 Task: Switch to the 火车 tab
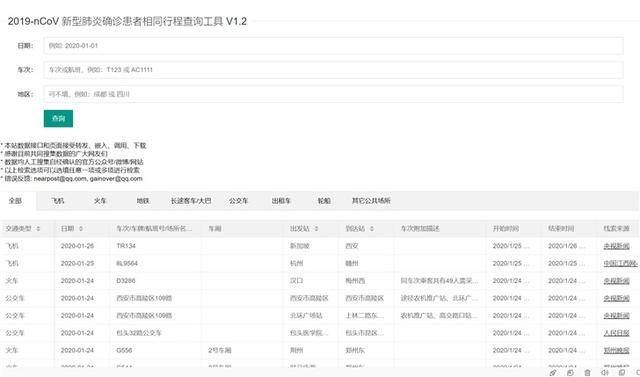pyautogui.click(x=100, y=201)
